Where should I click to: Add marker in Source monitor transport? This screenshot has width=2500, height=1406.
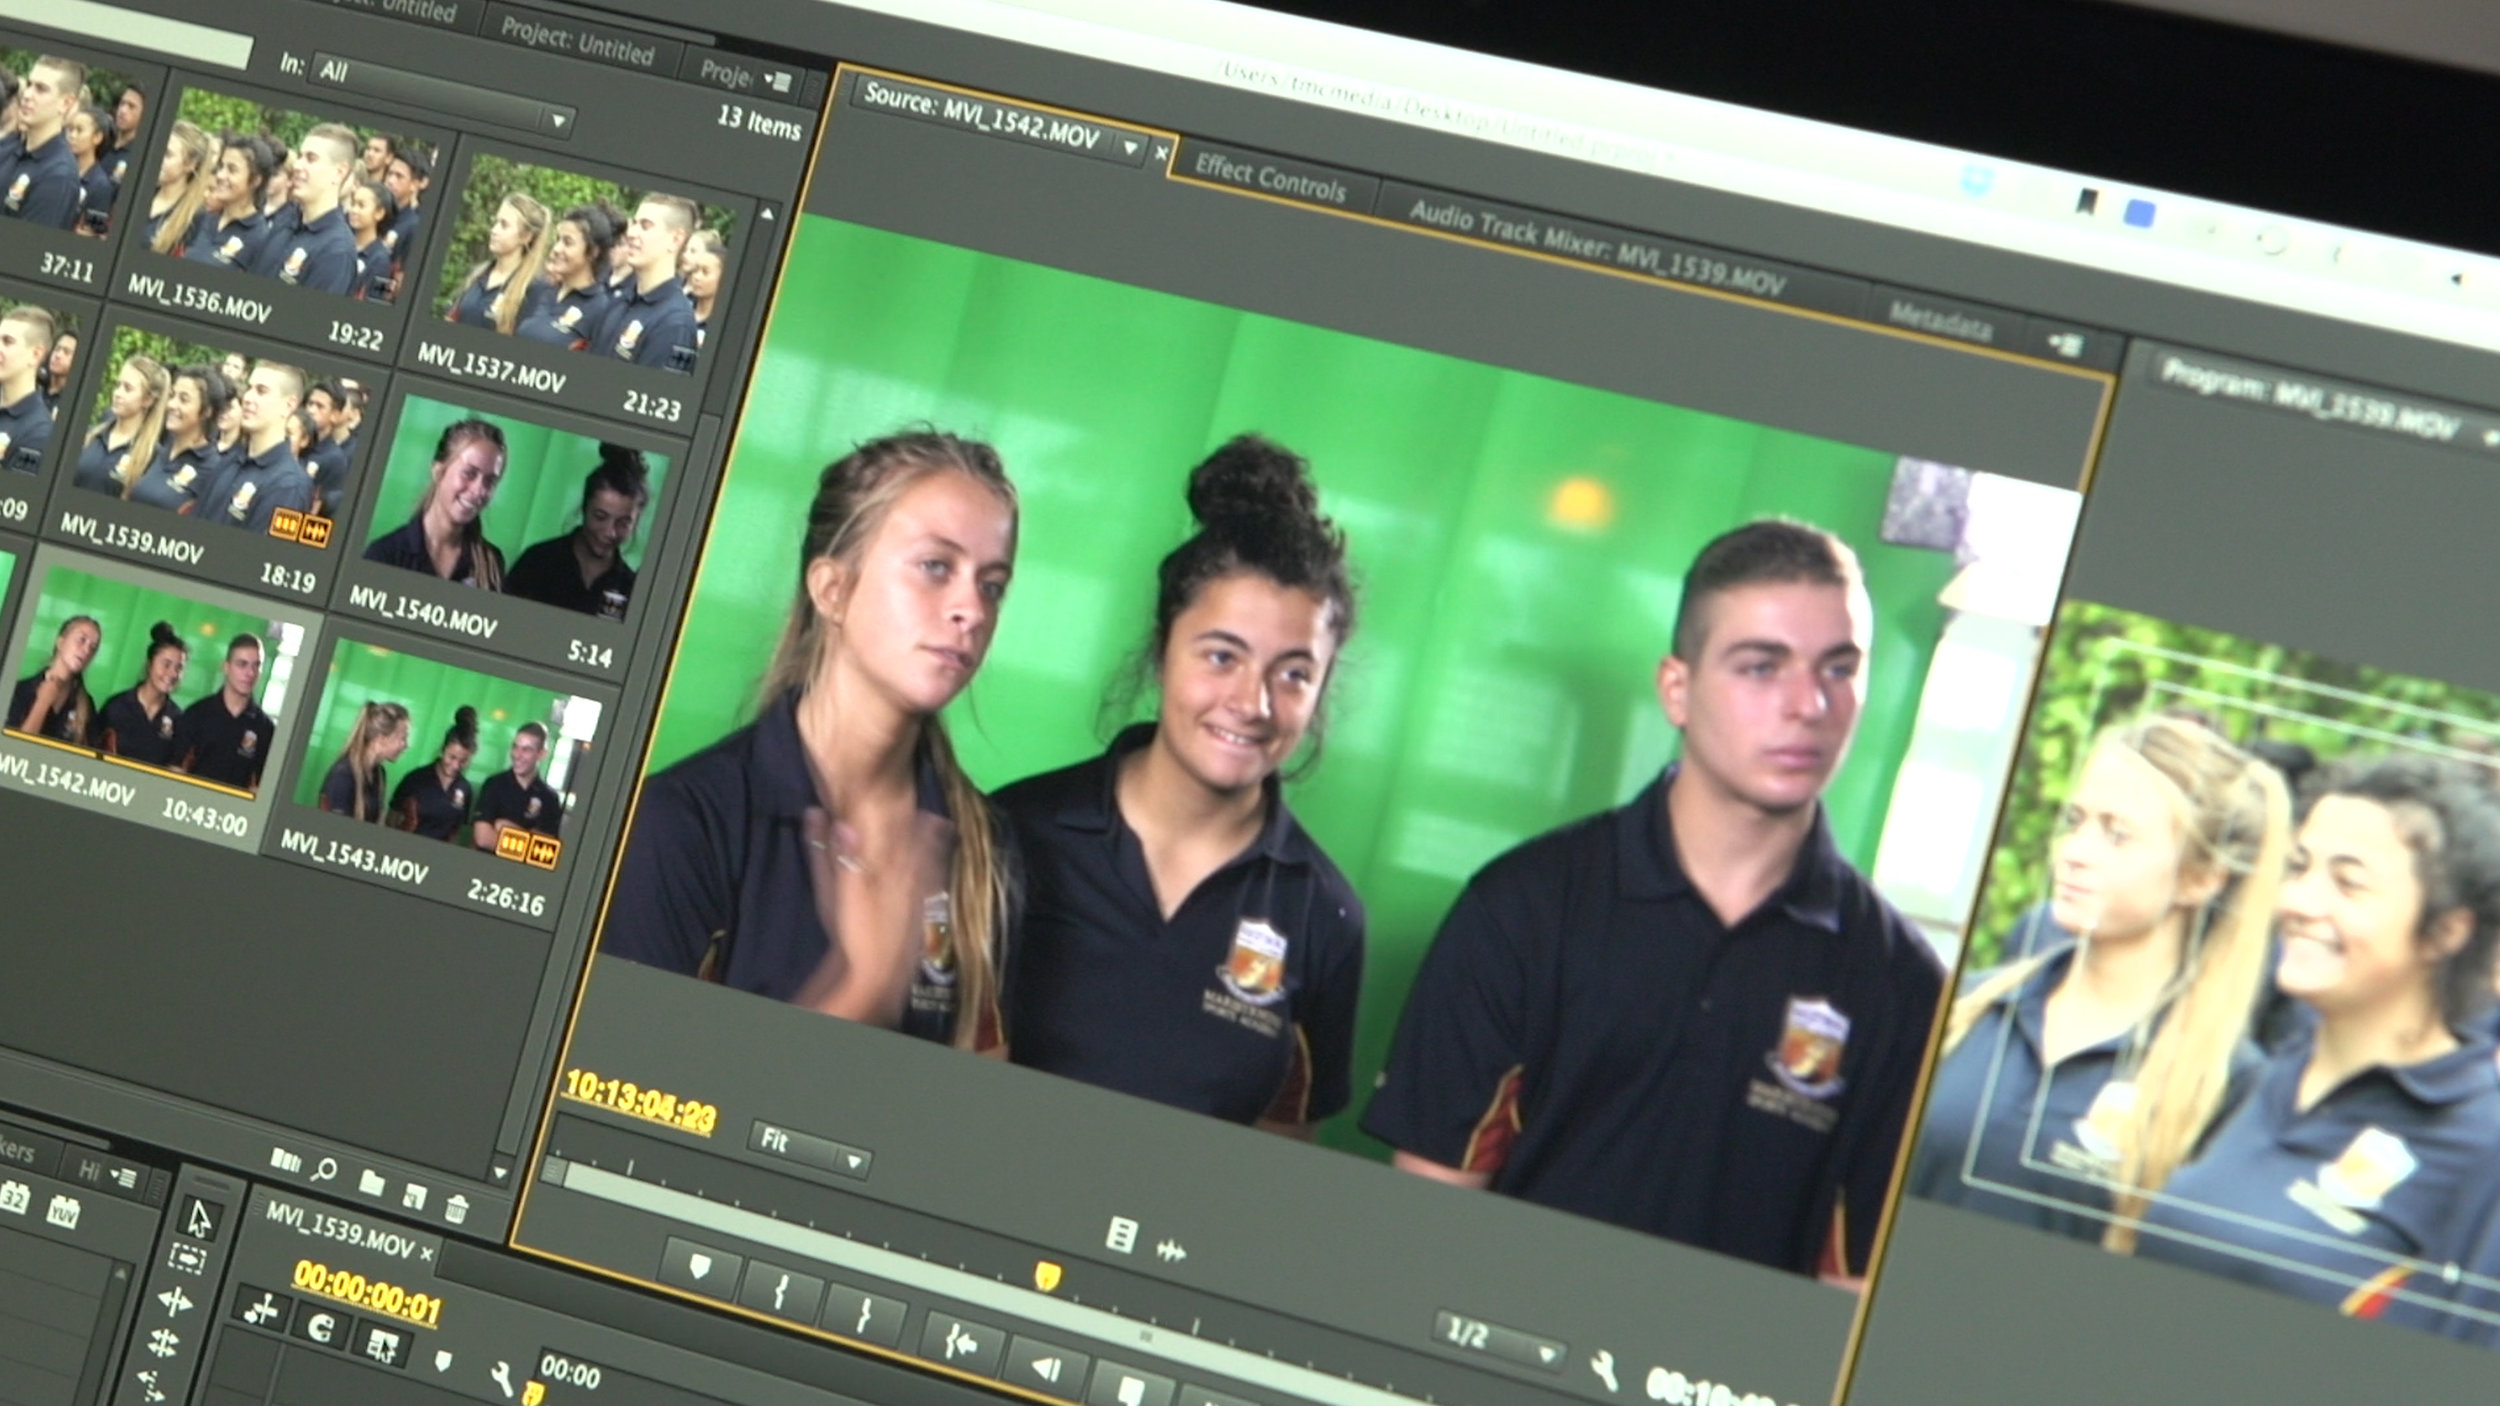700,1268
